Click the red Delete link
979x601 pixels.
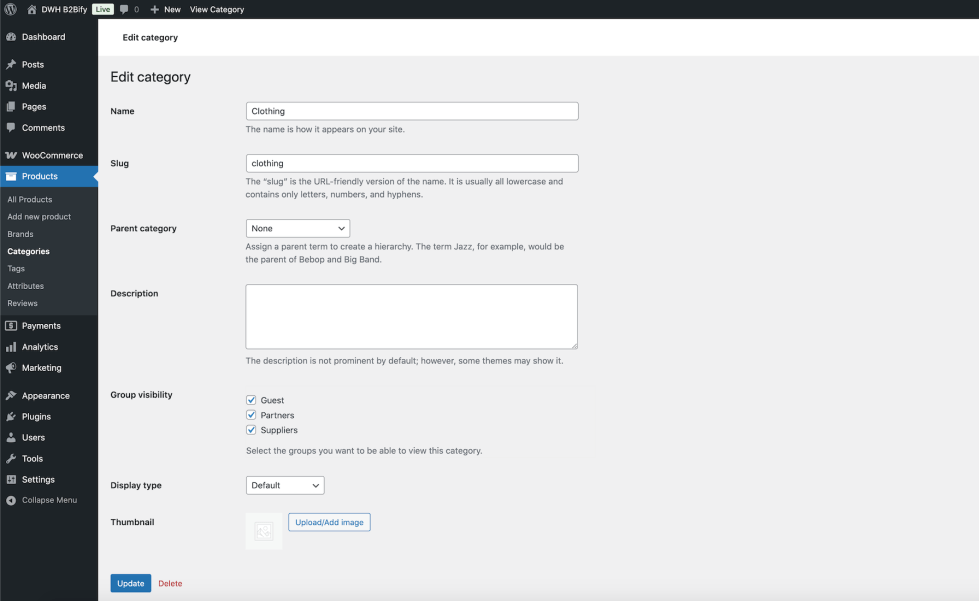170,583
